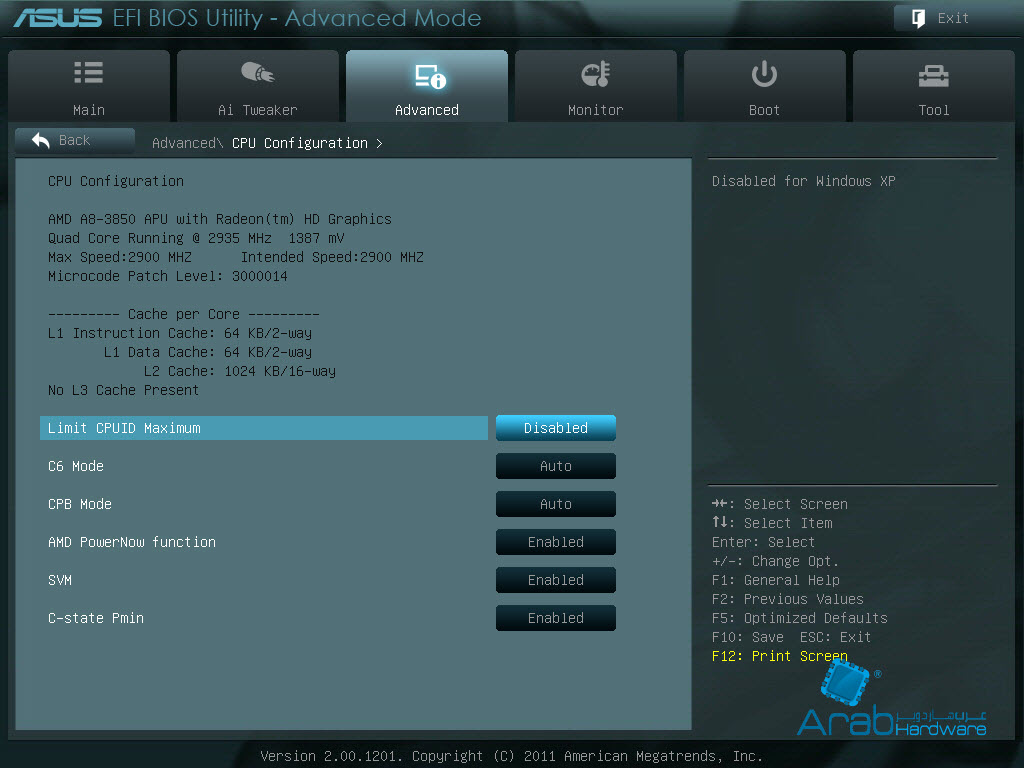The height and width of the screenshot is (768, 1024).
Task: Click the Intended Speed:2900 MHZ text
Action: pos(332,257)
